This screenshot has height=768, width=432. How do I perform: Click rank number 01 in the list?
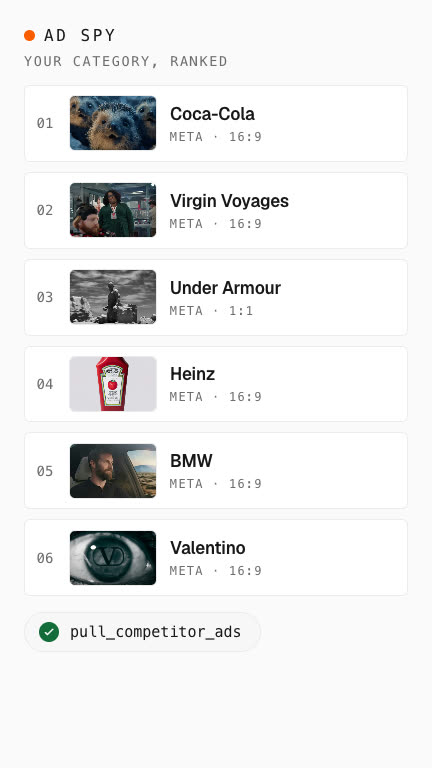(x=45, y=123)
